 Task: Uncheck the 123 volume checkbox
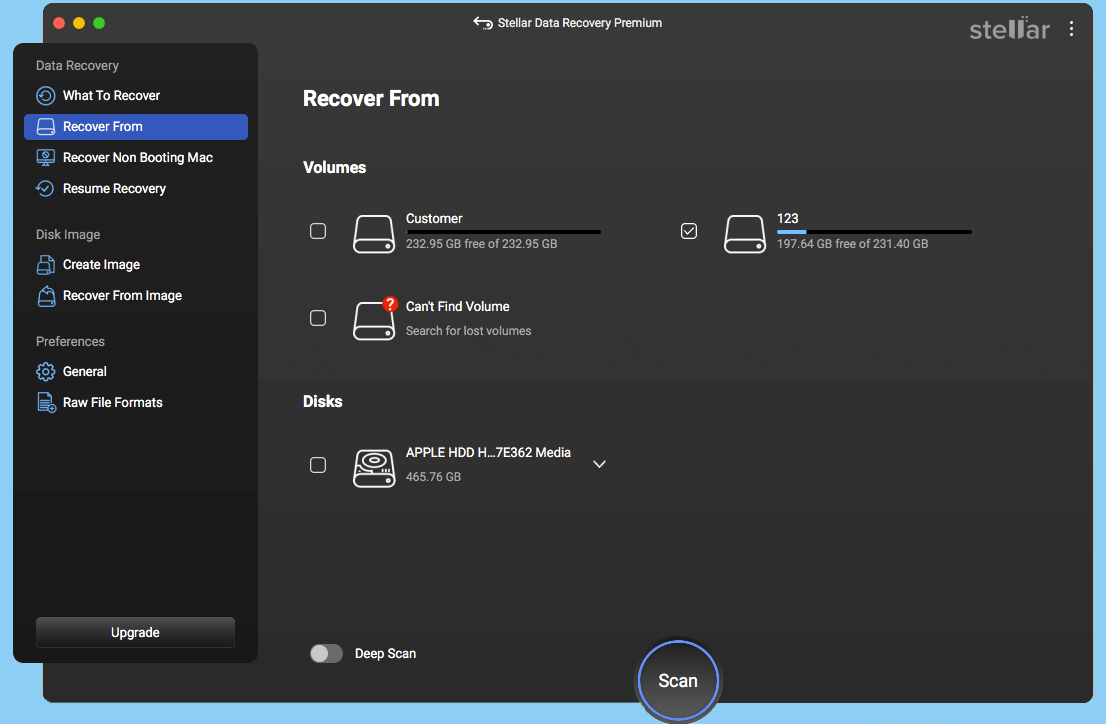point(689,231)
